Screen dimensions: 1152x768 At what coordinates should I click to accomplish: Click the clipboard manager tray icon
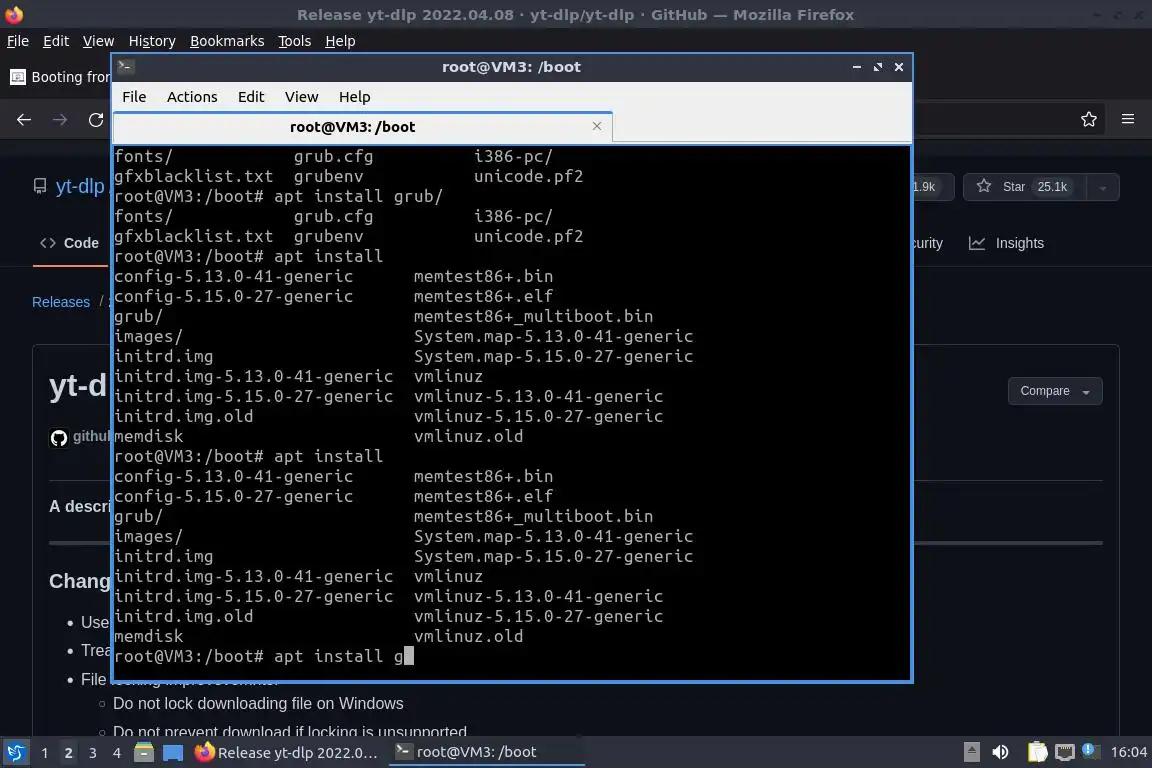1037,752
